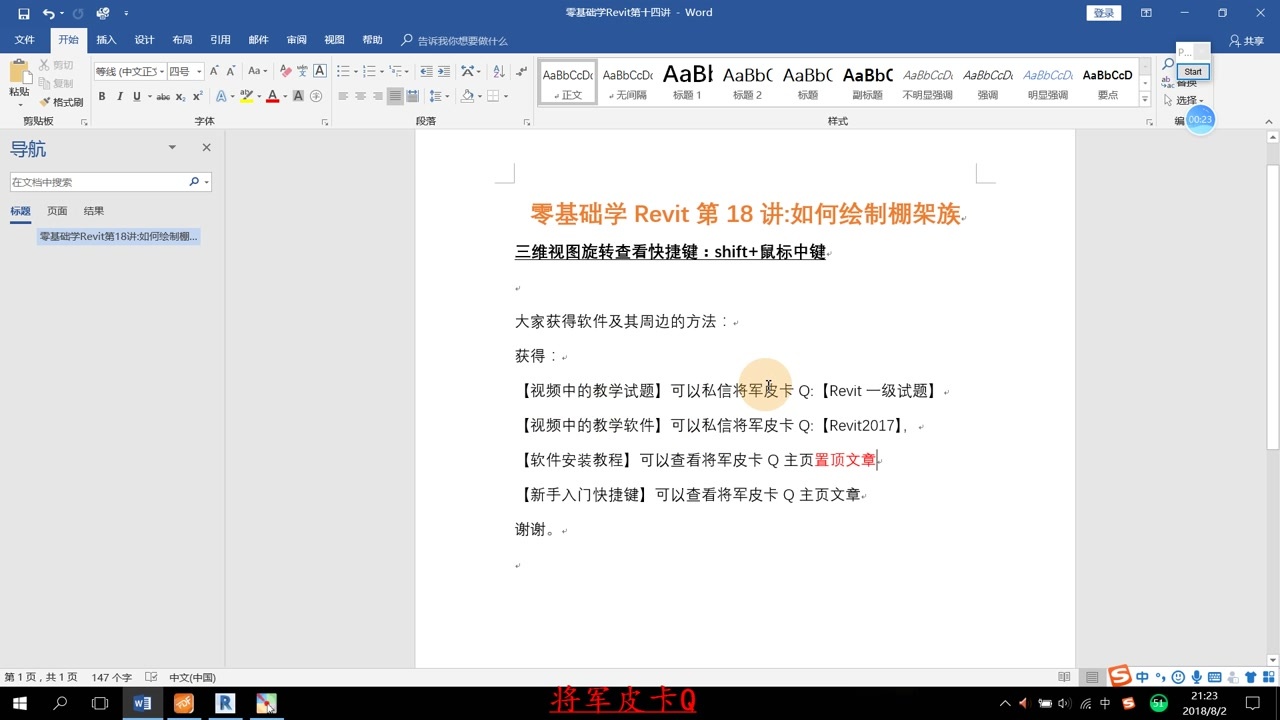Switch to the 插入 Insert tab
Image resolution: width=1280 pixels, height=720 pixels.
(x=106, y=40)
